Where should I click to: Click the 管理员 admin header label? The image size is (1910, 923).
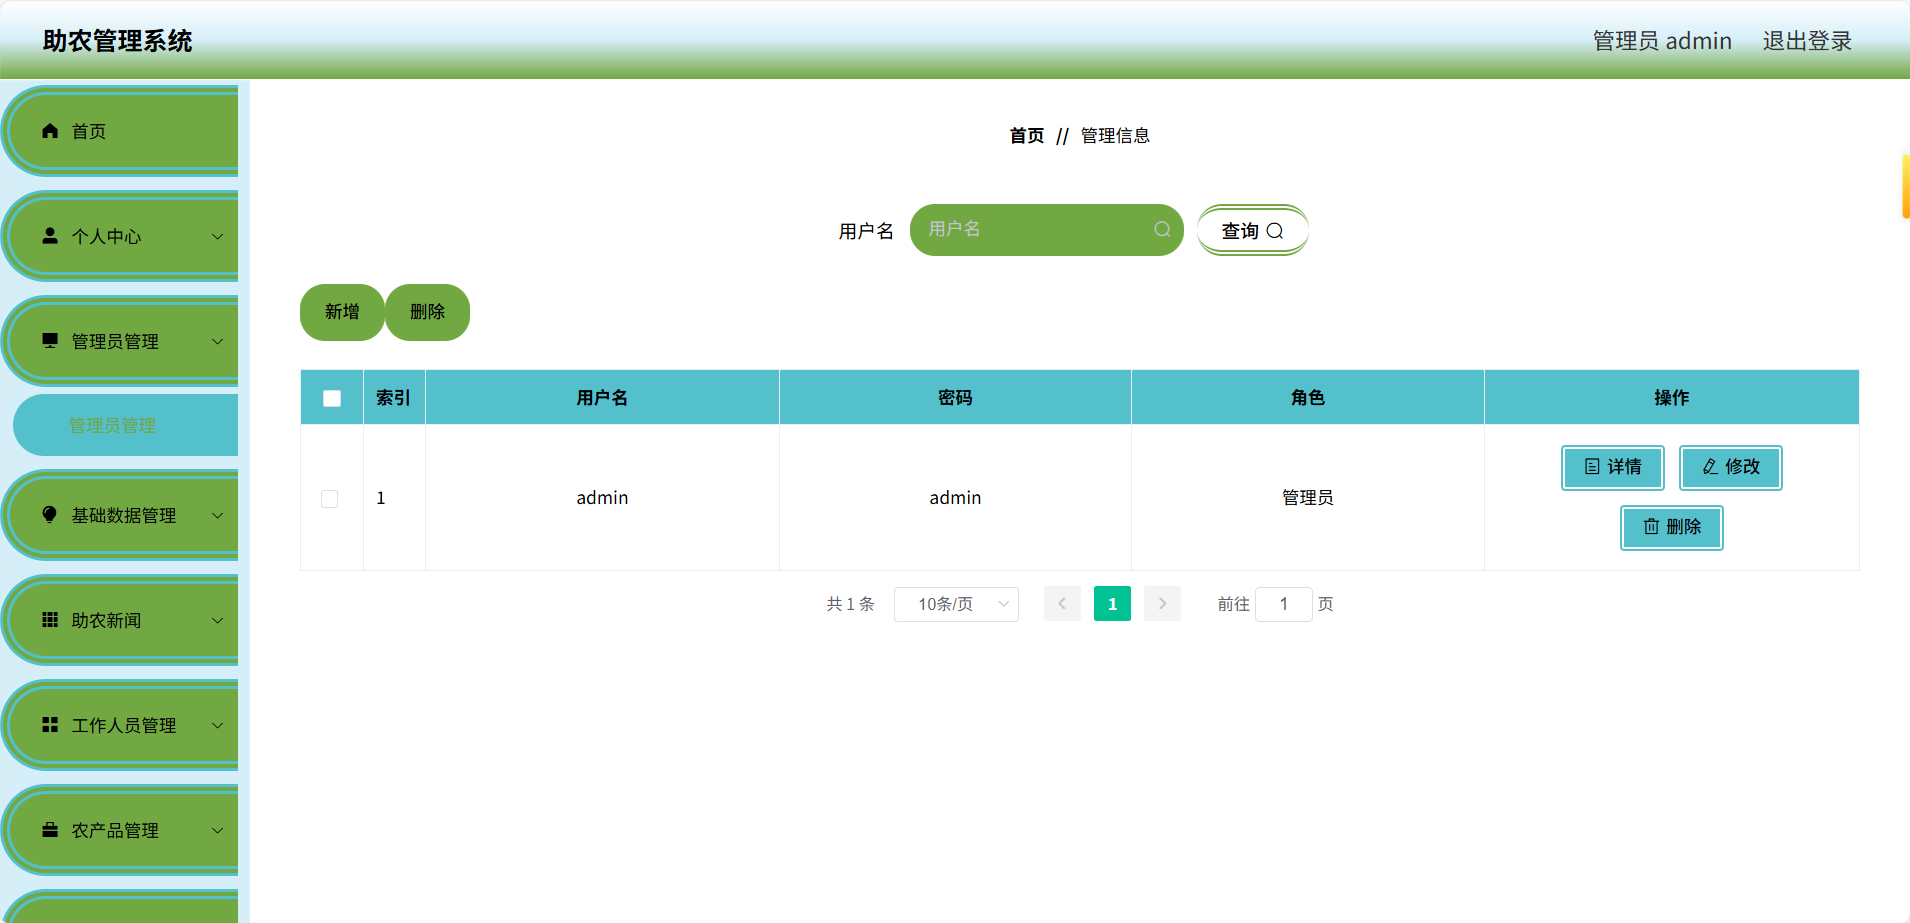point(1662,41)
